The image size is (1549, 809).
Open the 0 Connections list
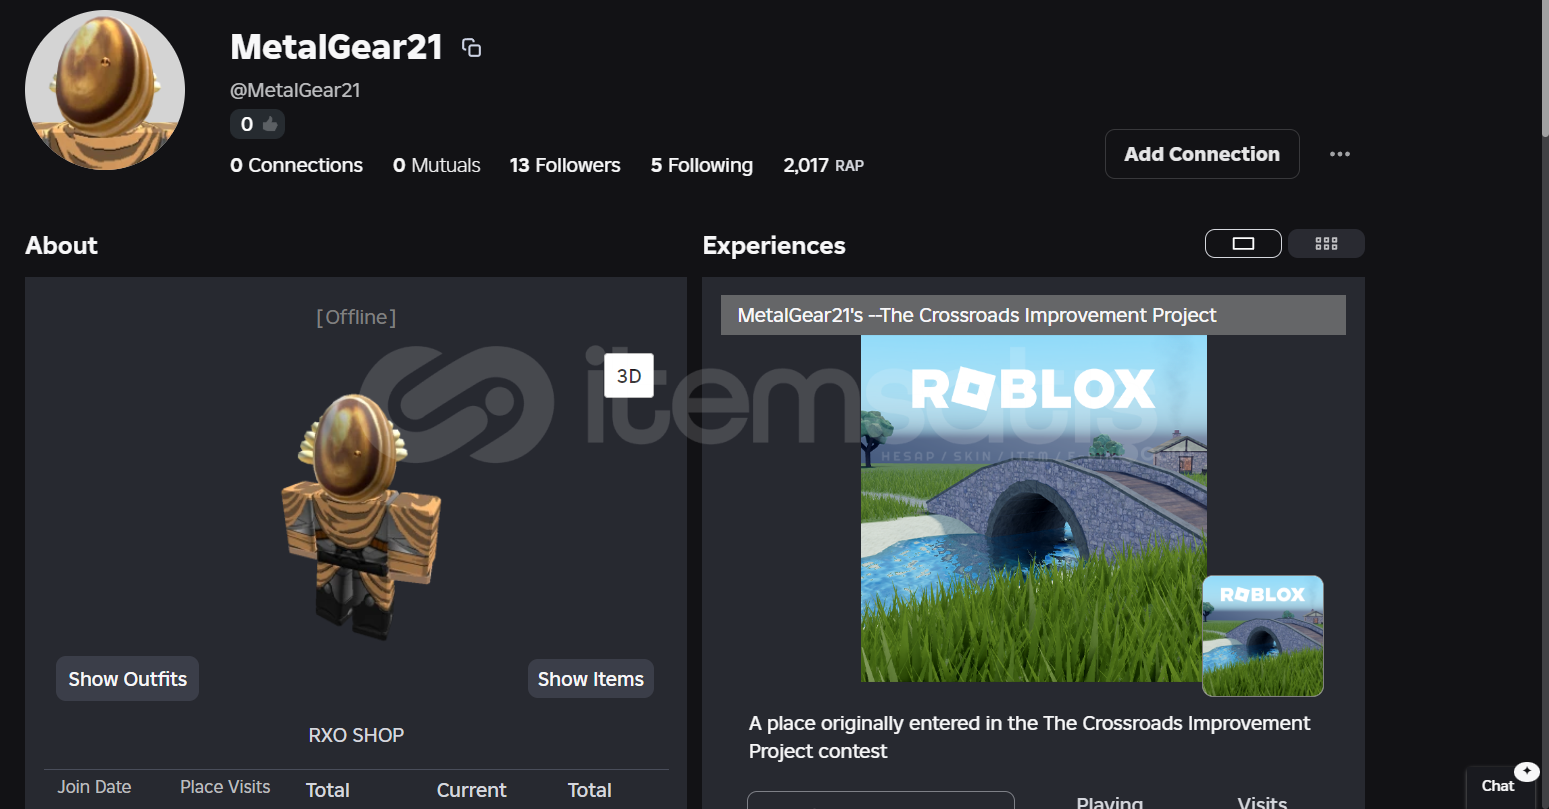click(296, 165)
